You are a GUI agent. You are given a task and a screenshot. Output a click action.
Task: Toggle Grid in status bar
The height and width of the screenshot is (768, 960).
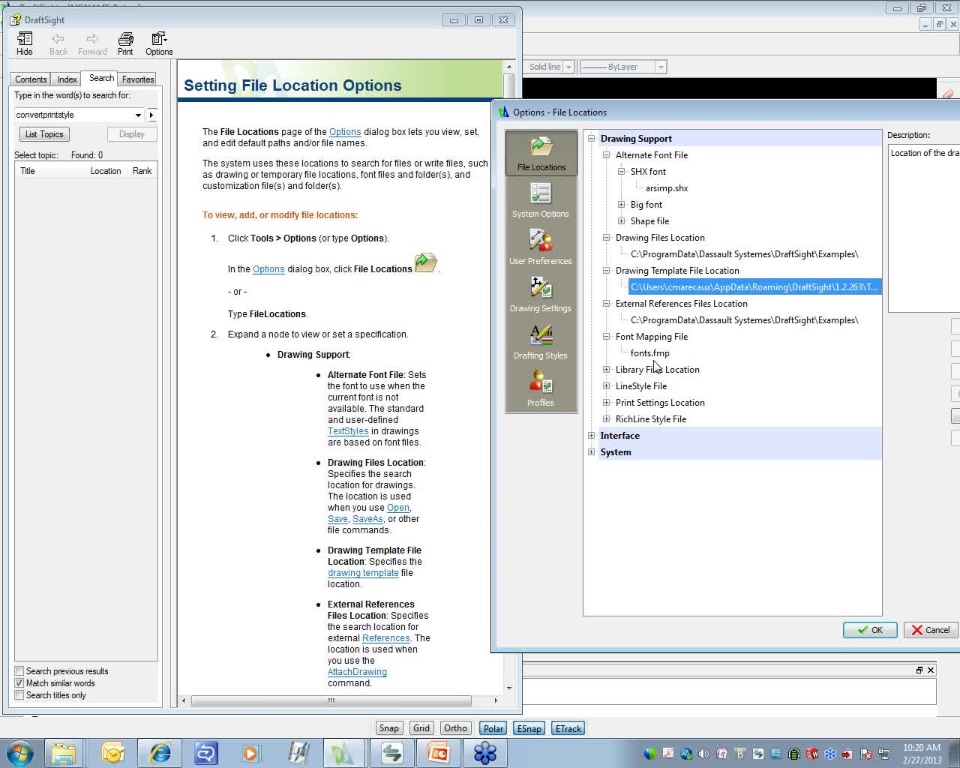421,728
